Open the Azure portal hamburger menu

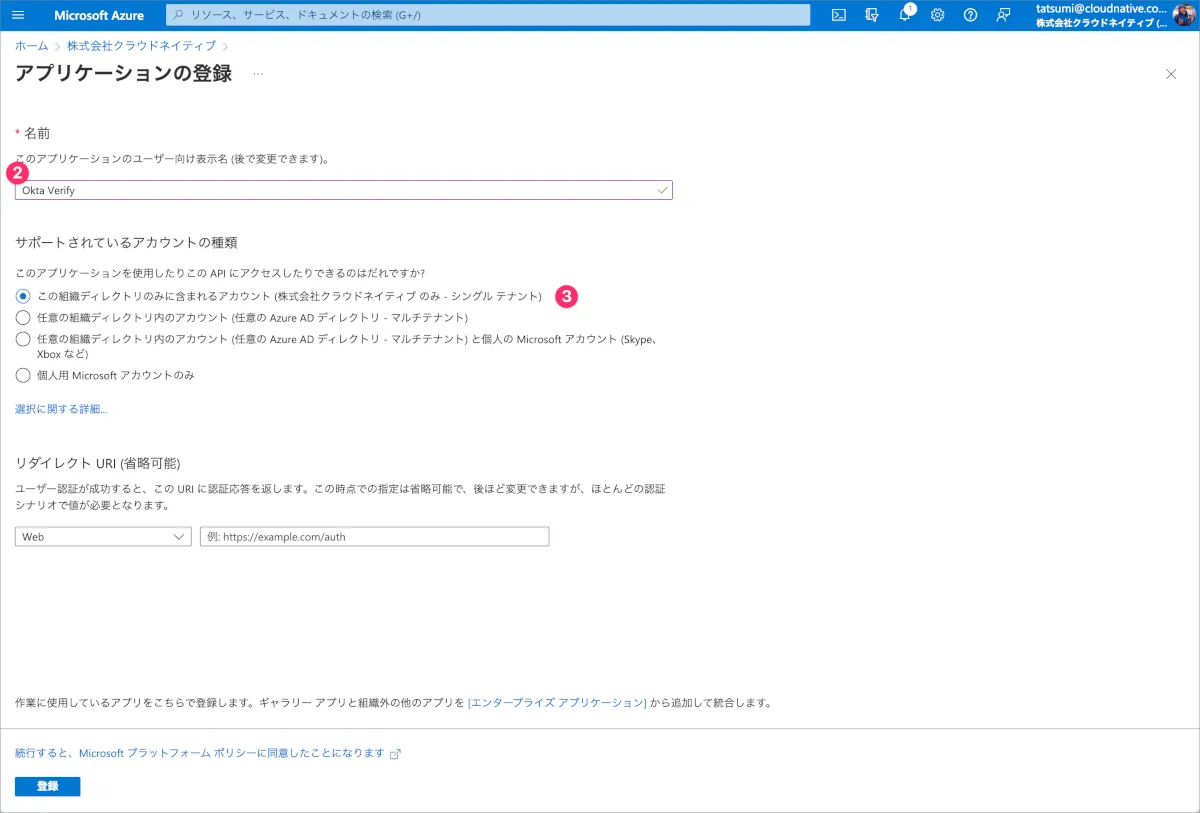point(17,15)
